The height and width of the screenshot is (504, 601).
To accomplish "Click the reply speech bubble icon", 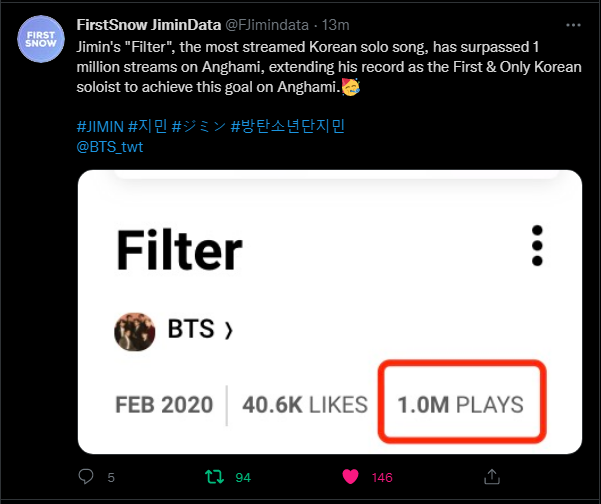I will pos(86,476).
